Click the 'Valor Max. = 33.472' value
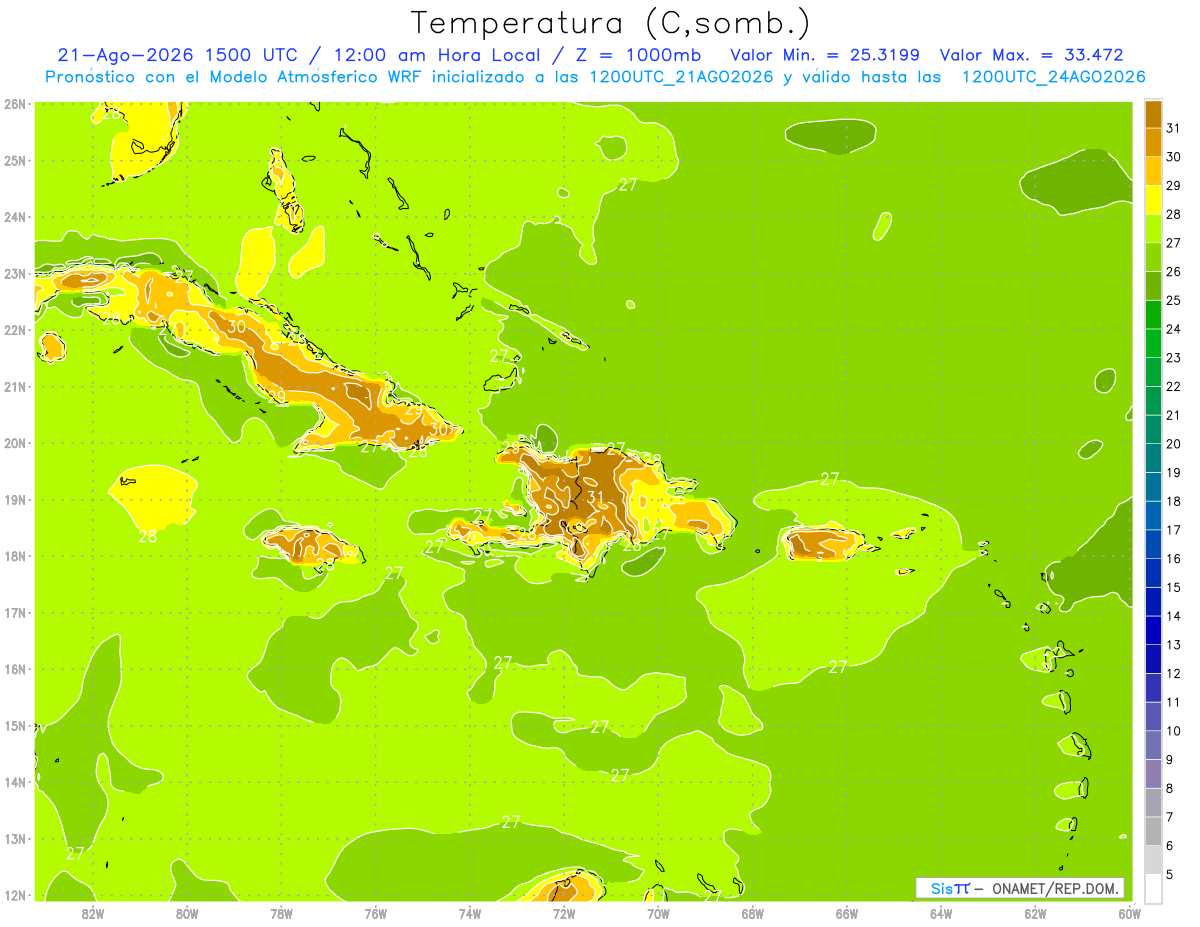 [1031, 55]
